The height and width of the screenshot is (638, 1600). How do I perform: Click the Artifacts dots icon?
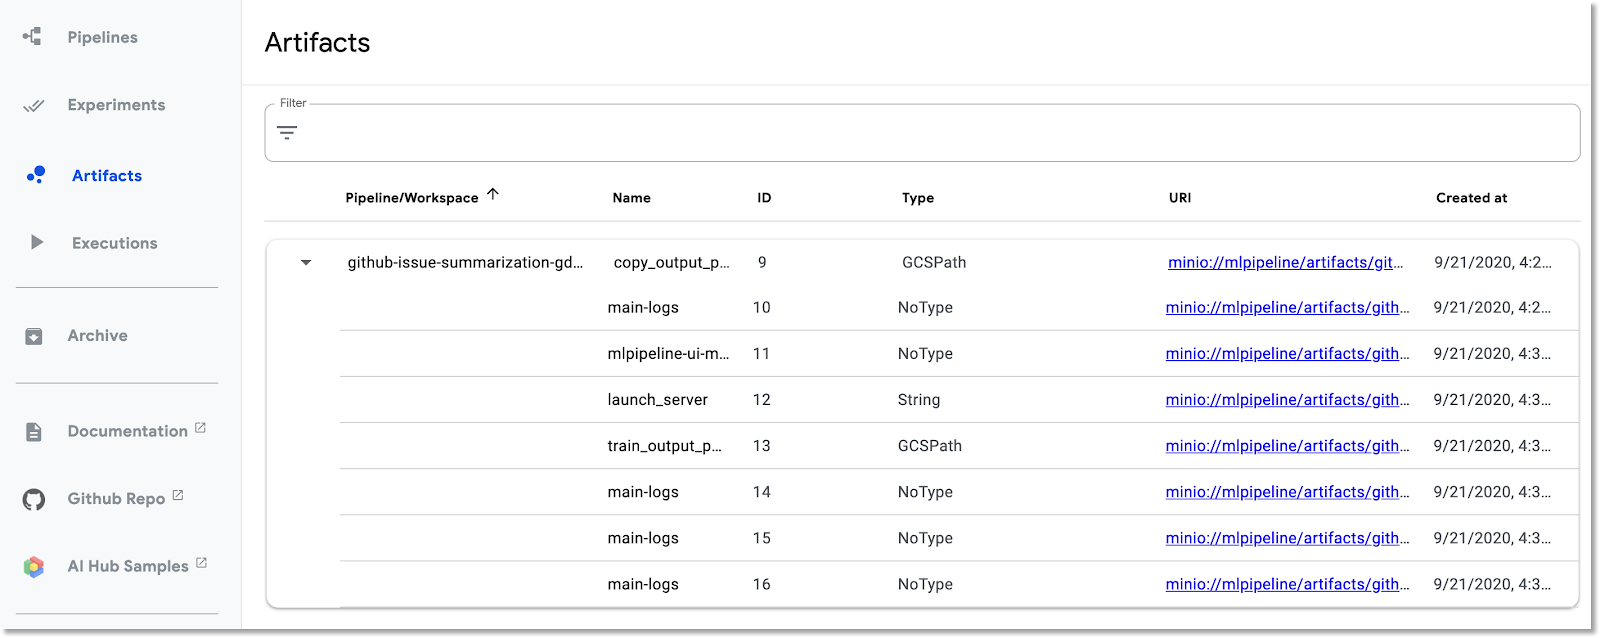(x=36, y=175)
